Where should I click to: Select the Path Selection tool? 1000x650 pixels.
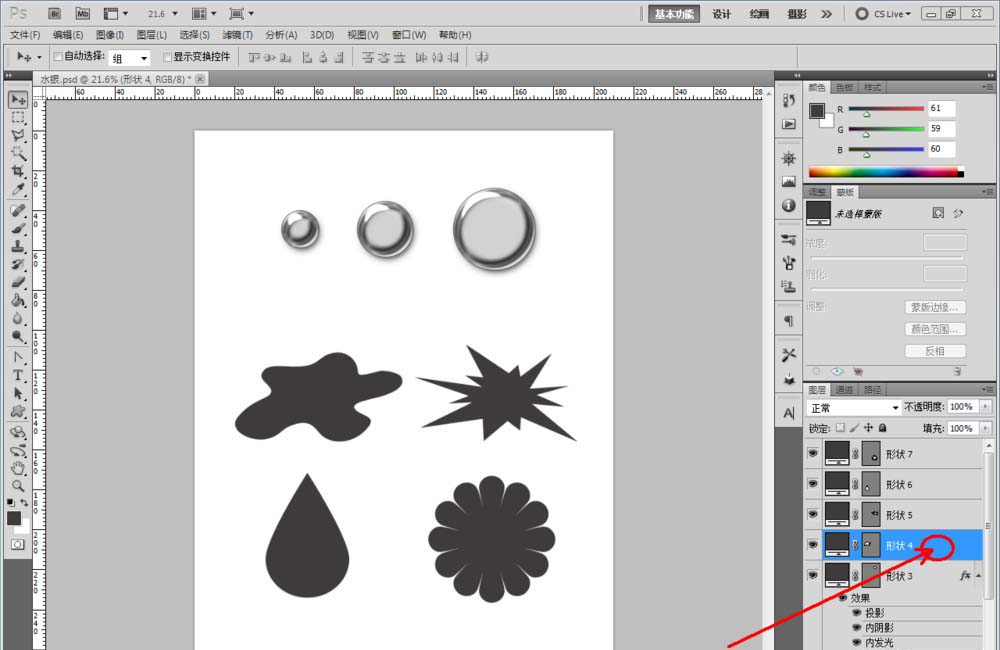(18, 394)
